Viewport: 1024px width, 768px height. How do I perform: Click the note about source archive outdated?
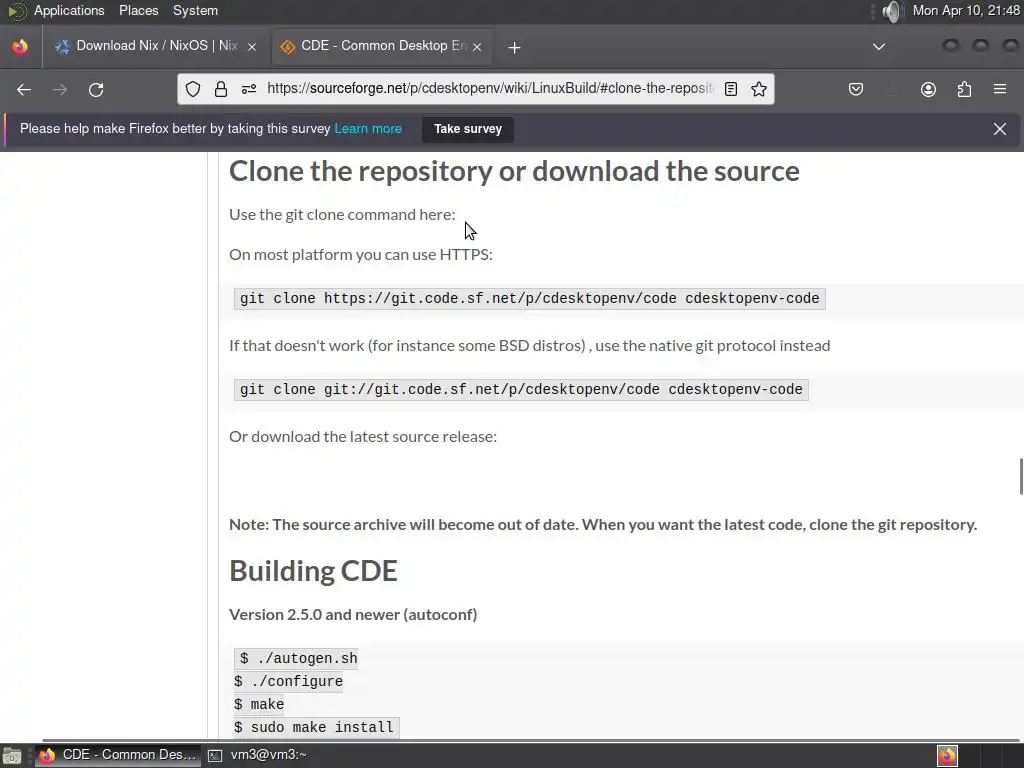pos(603,524)
